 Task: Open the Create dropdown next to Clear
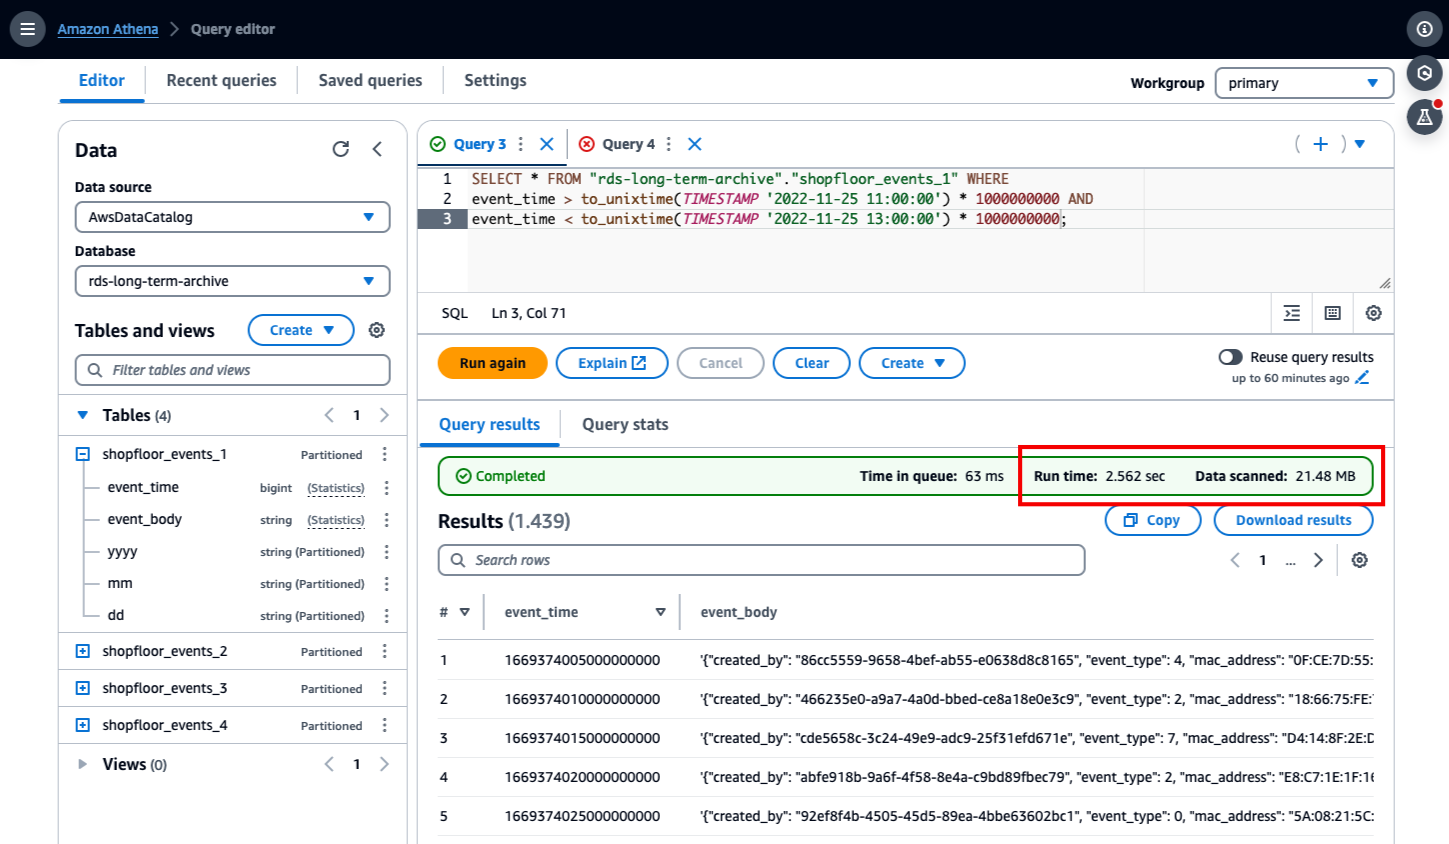912,363
